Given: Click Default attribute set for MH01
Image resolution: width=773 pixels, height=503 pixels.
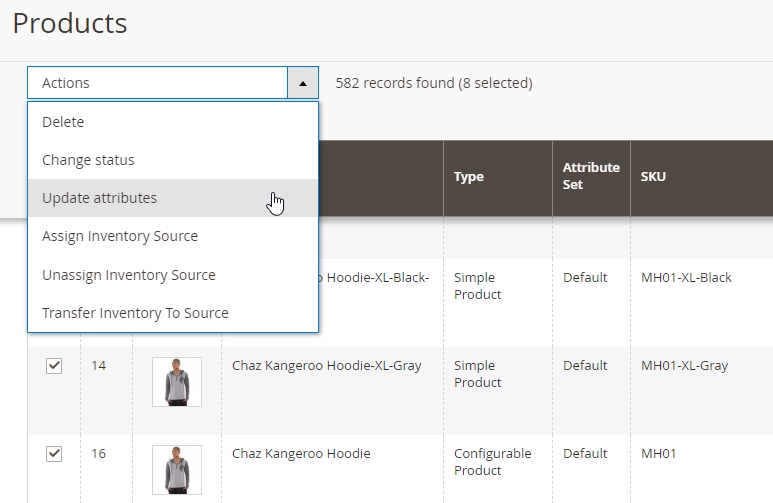Looking at the screenshot, I should [585, 453].
